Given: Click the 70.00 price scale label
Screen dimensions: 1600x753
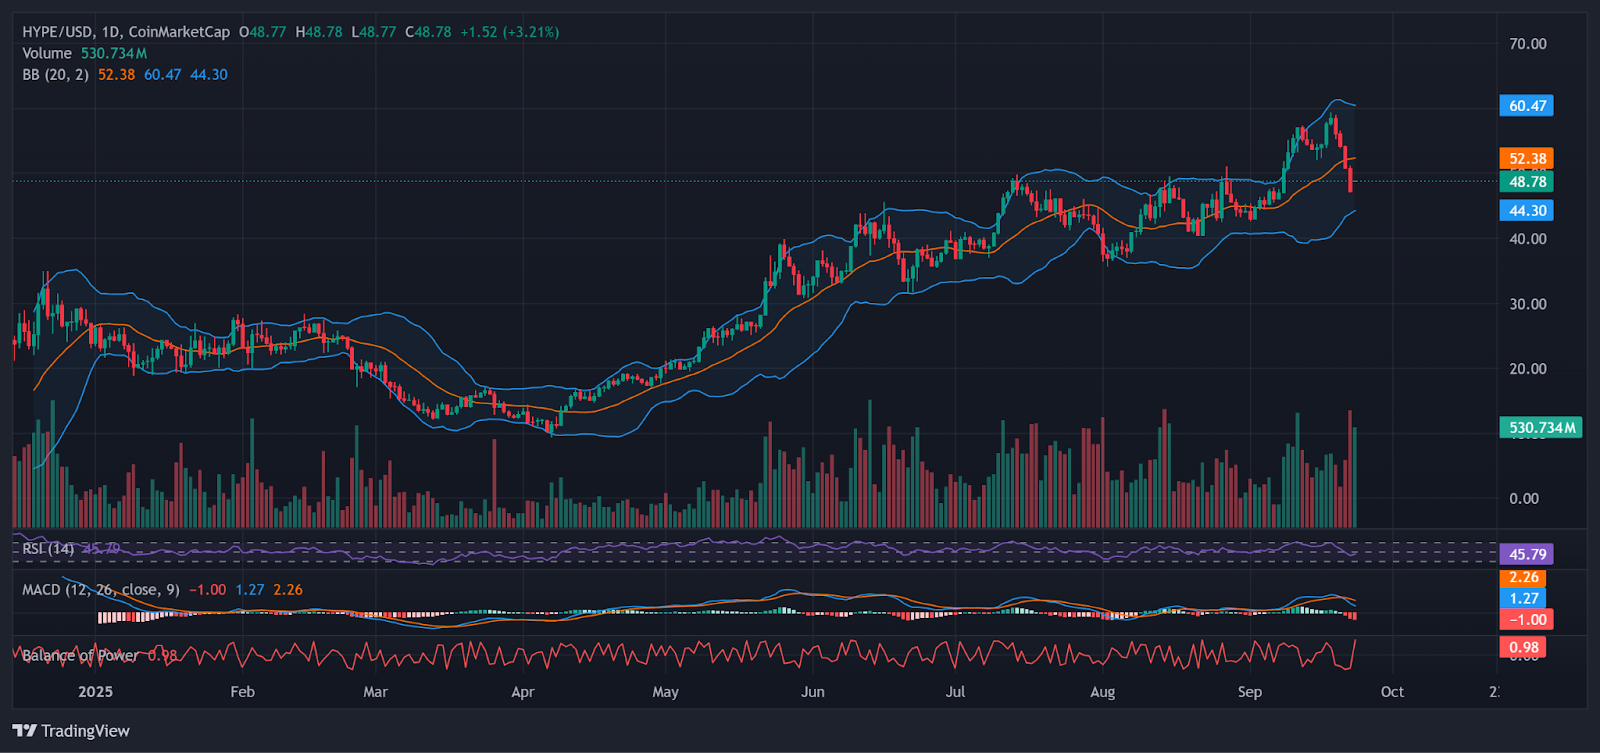Looking at the screenshot, I should tap(1527, 44).
